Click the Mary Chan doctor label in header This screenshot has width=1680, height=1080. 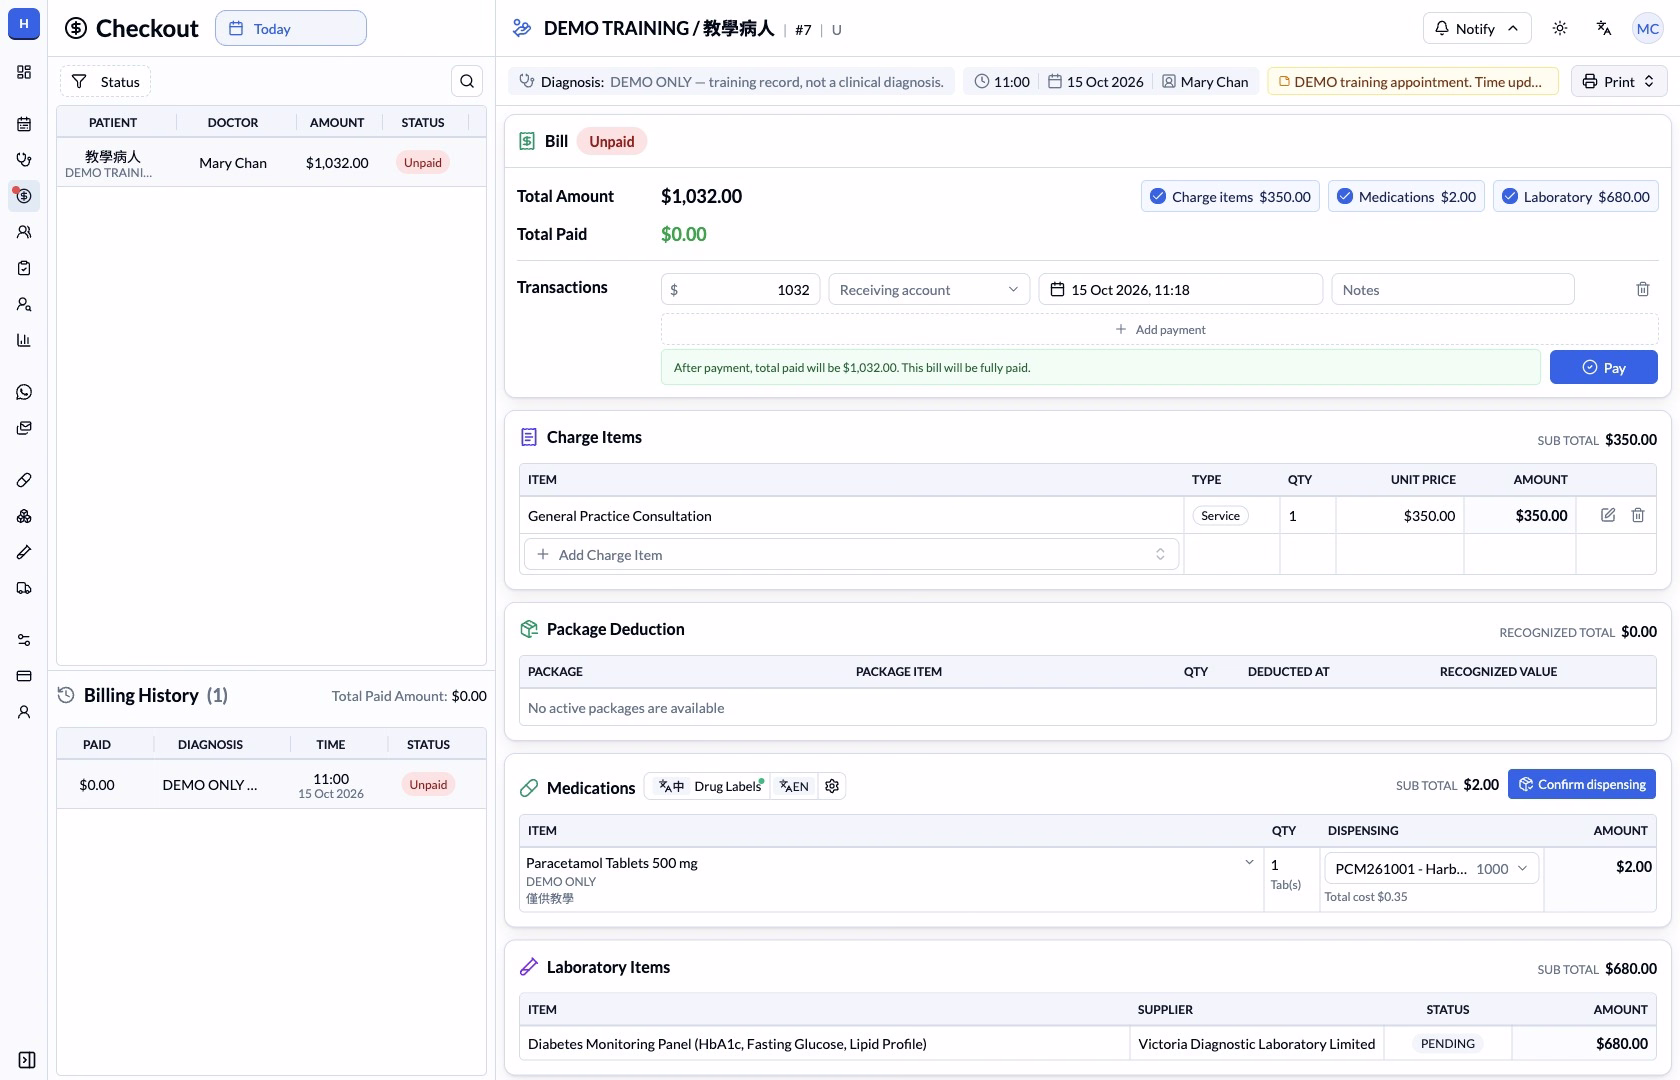click(x=1205, y=81)
